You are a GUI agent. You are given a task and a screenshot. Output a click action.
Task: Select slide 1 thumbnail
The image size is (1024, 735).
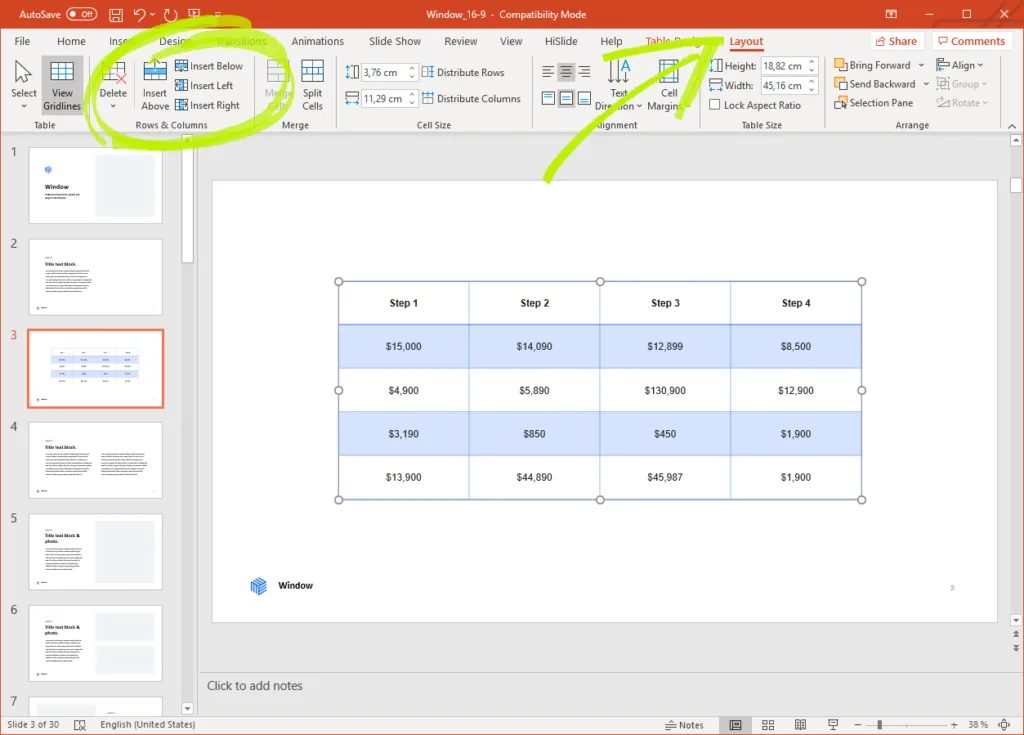pos(95,185)
